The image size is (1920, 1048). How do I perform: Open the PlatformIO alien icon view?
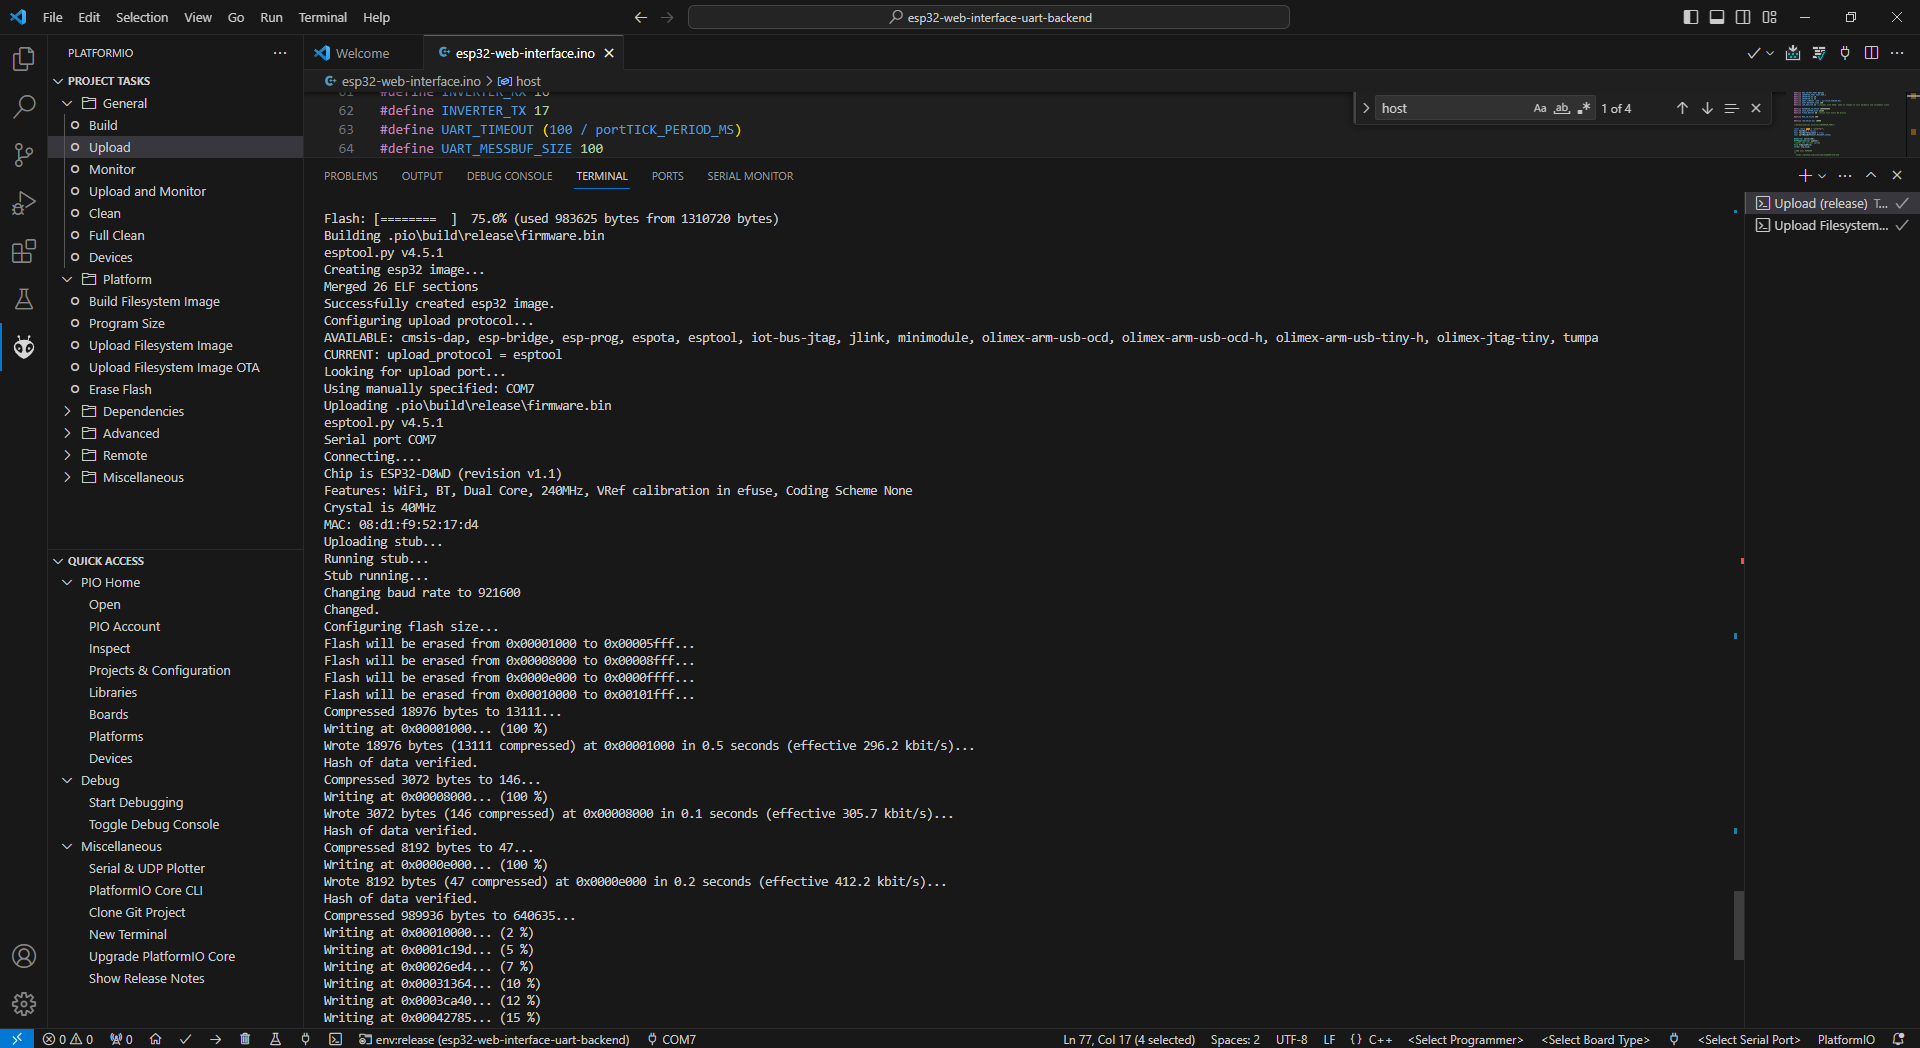[x=24, y=347]
